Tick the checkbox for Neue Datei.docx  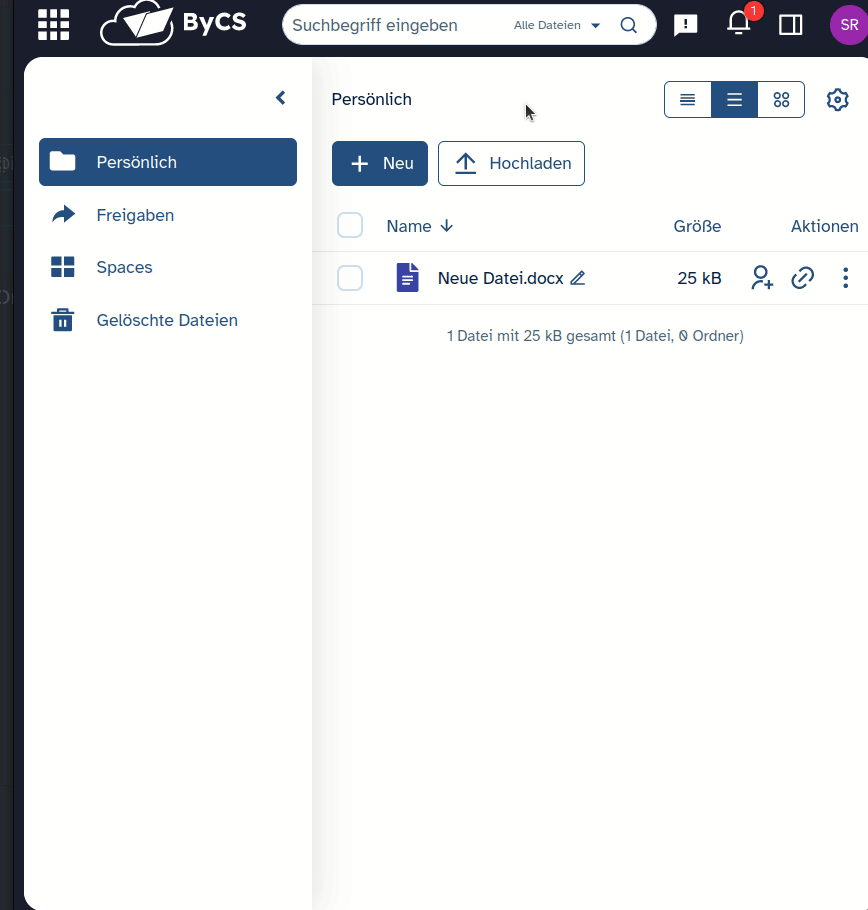click(350, 278)
